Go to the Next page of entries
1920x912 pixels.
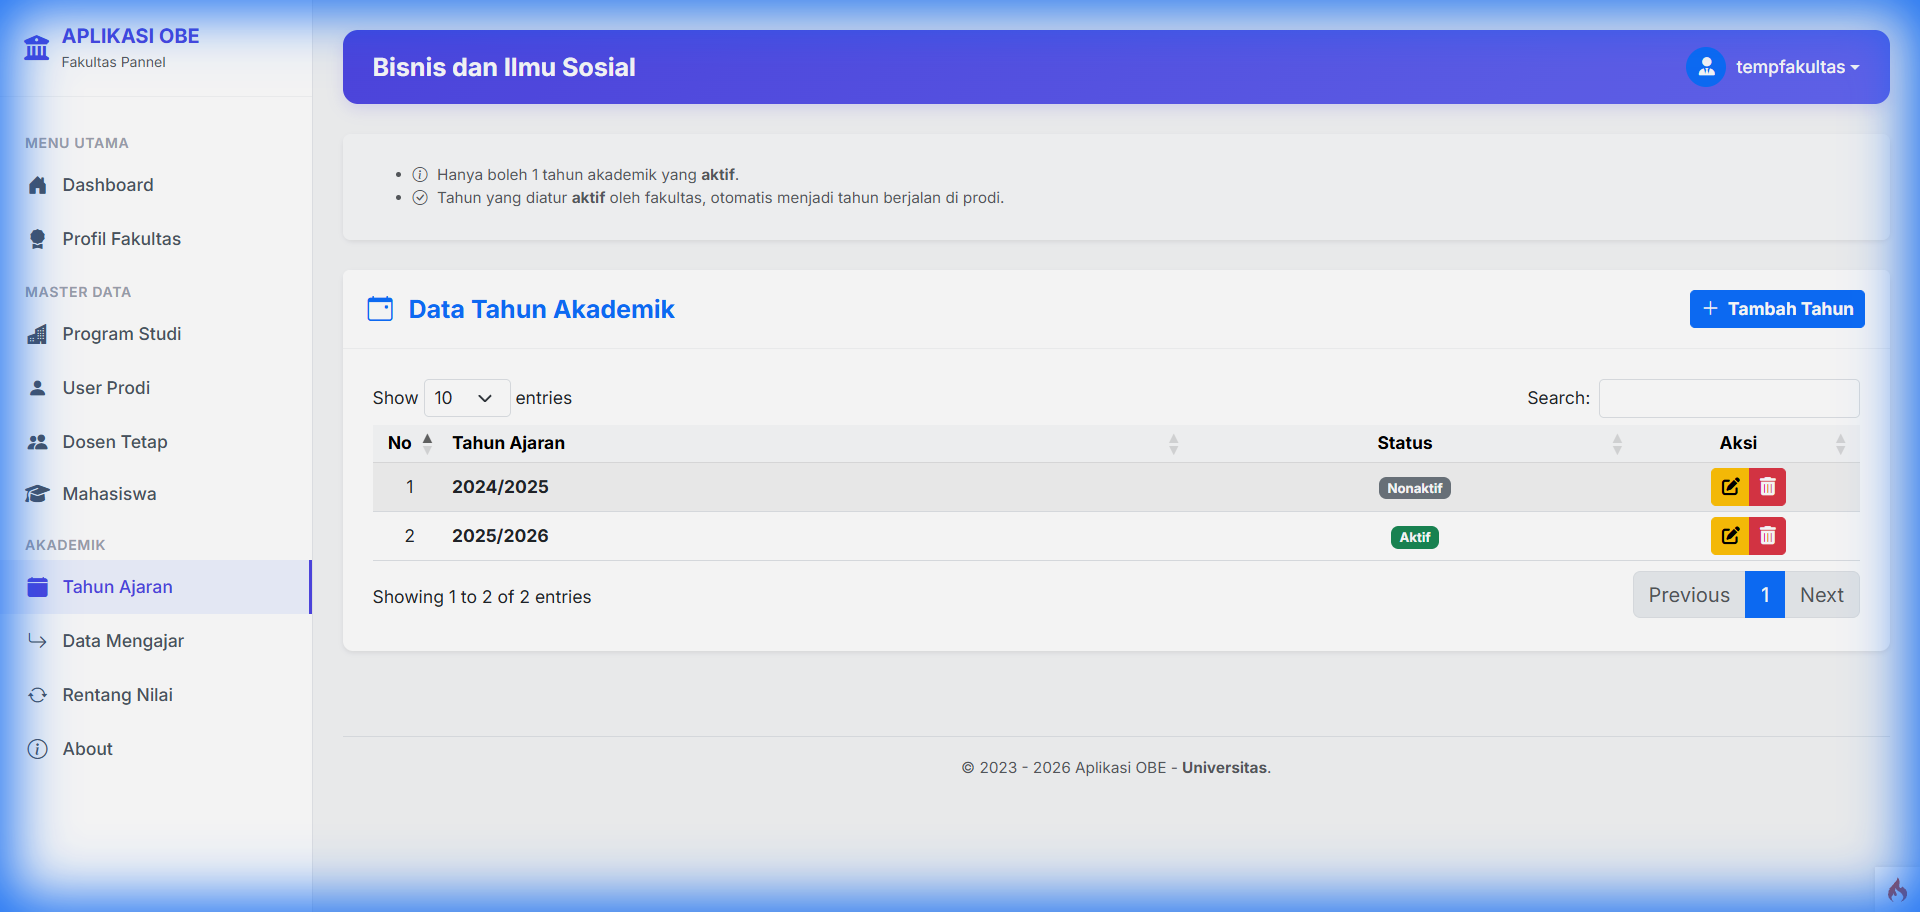pyautogui.click(x=1821, y=595)
